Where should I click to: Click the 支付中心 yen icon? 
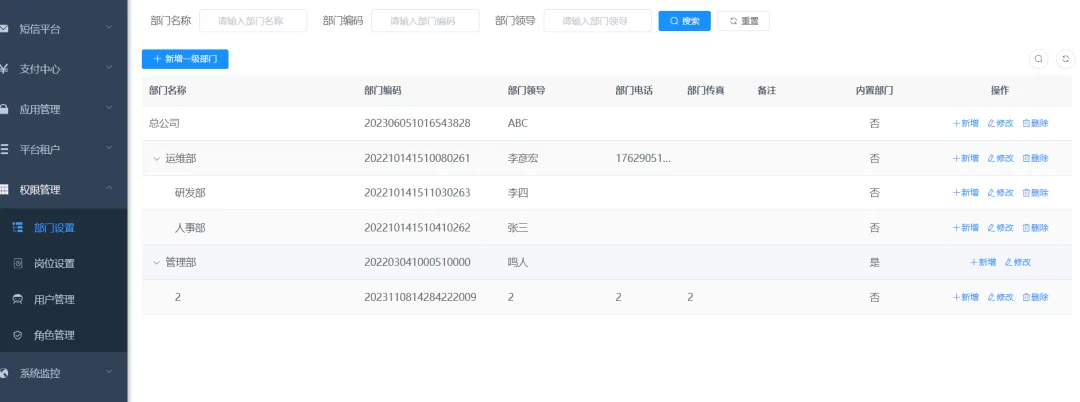click(x=4, y=69)
